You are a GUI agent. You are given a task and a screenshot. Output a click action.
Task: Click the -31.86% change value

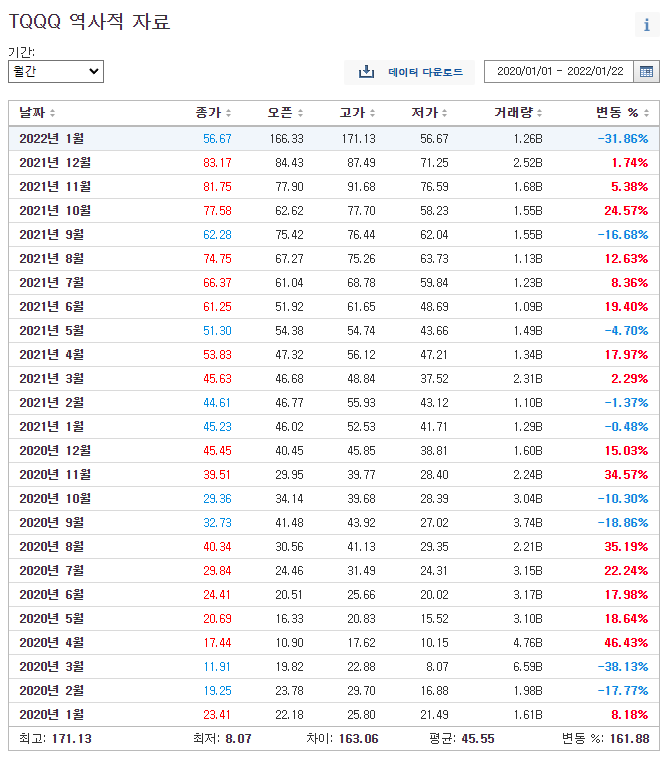point(623,139)
